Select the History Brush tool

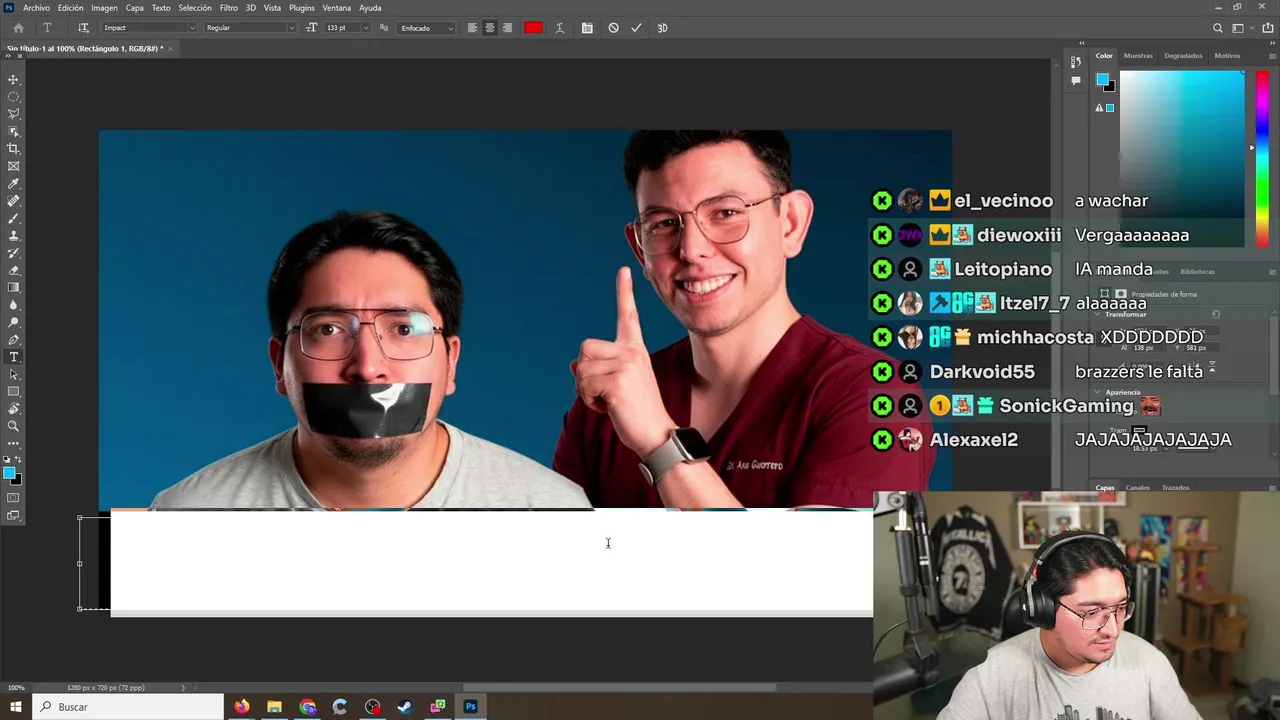[x=14, y=253]
